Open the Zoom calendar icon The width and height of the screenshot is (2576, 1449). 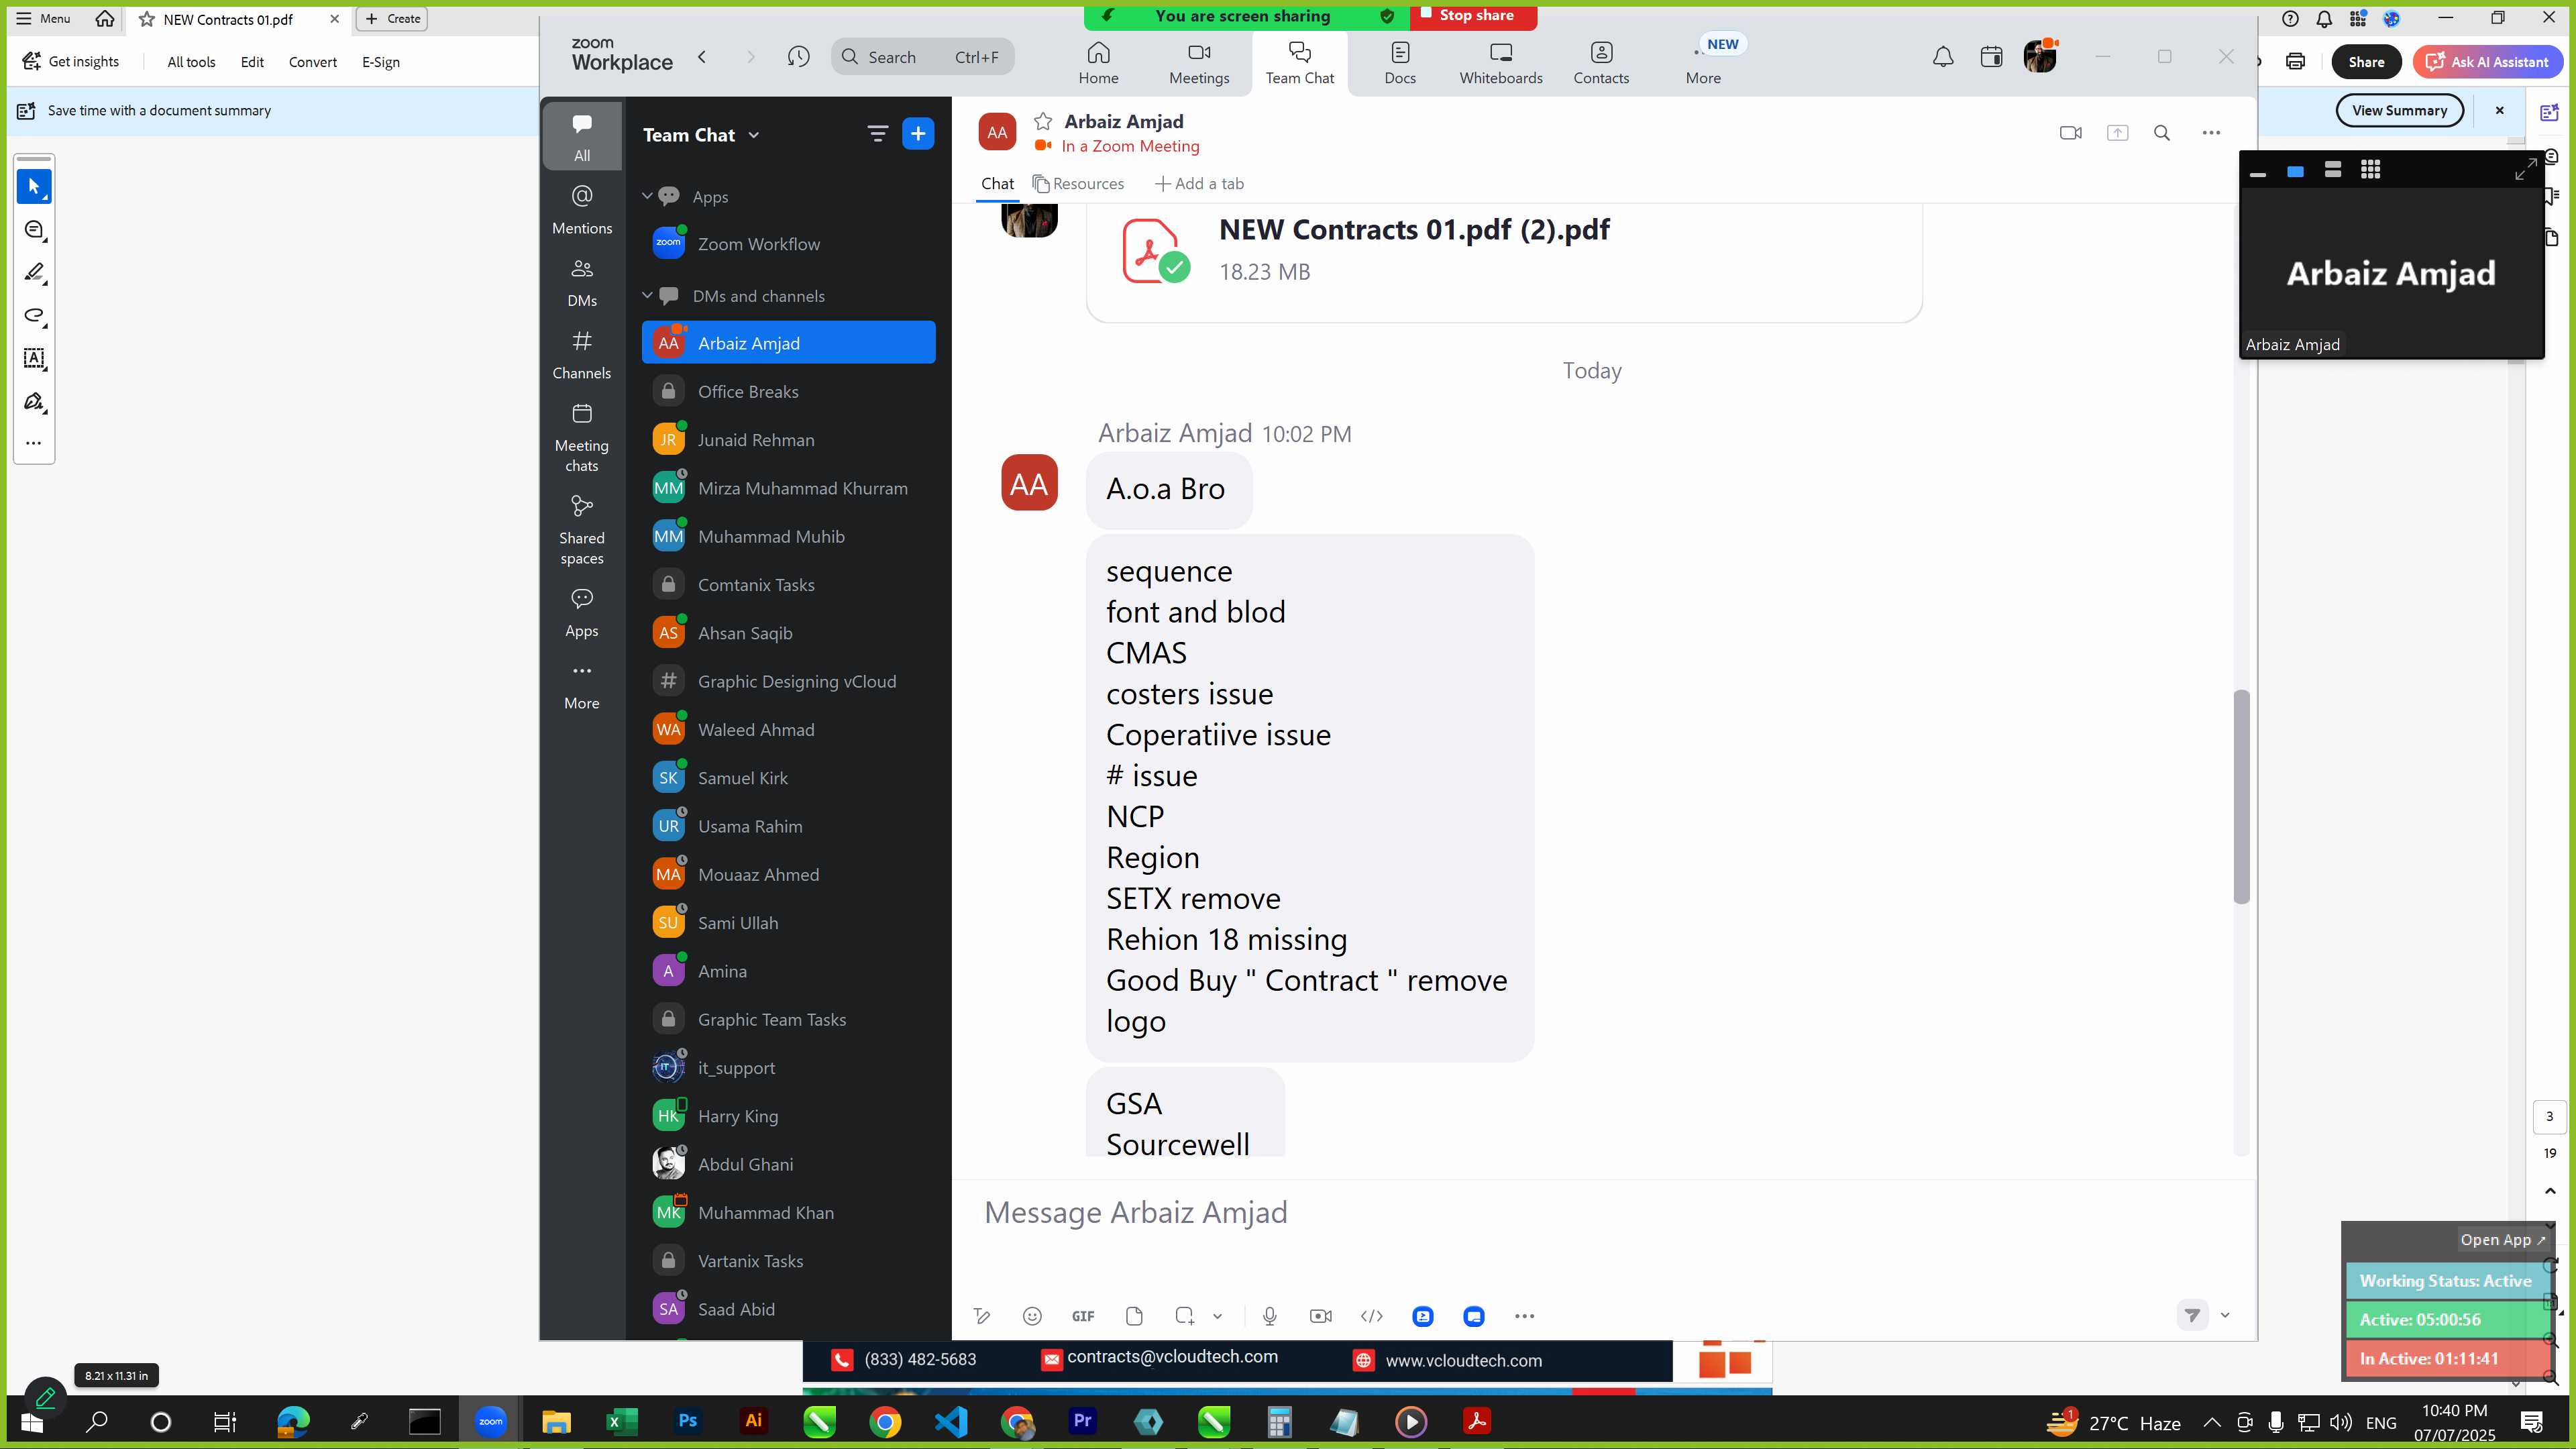(x=1991, y=57)
